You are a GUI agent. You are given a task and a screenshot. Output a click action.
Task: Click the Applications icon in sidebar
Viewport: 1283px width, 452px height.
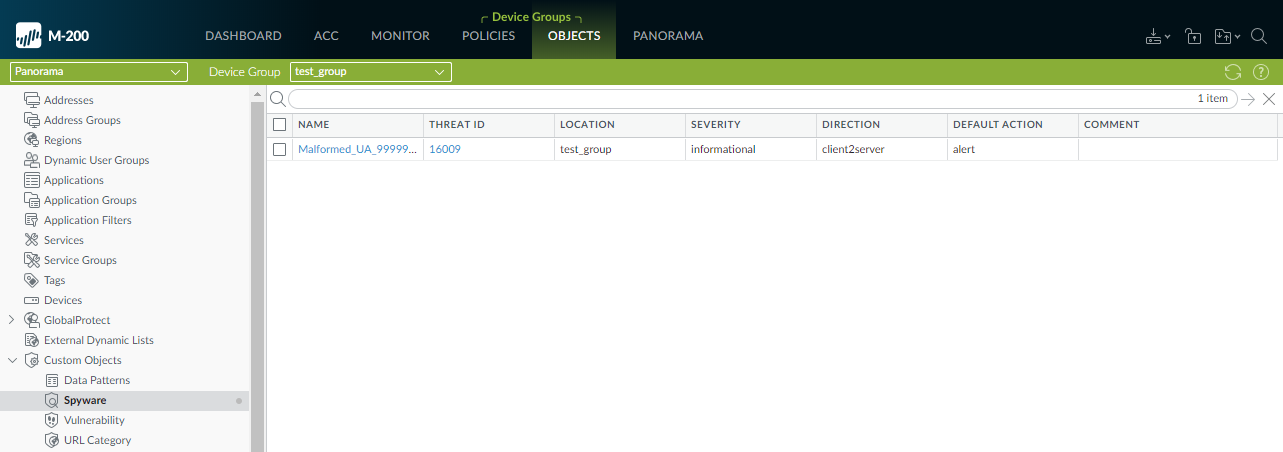32,180
